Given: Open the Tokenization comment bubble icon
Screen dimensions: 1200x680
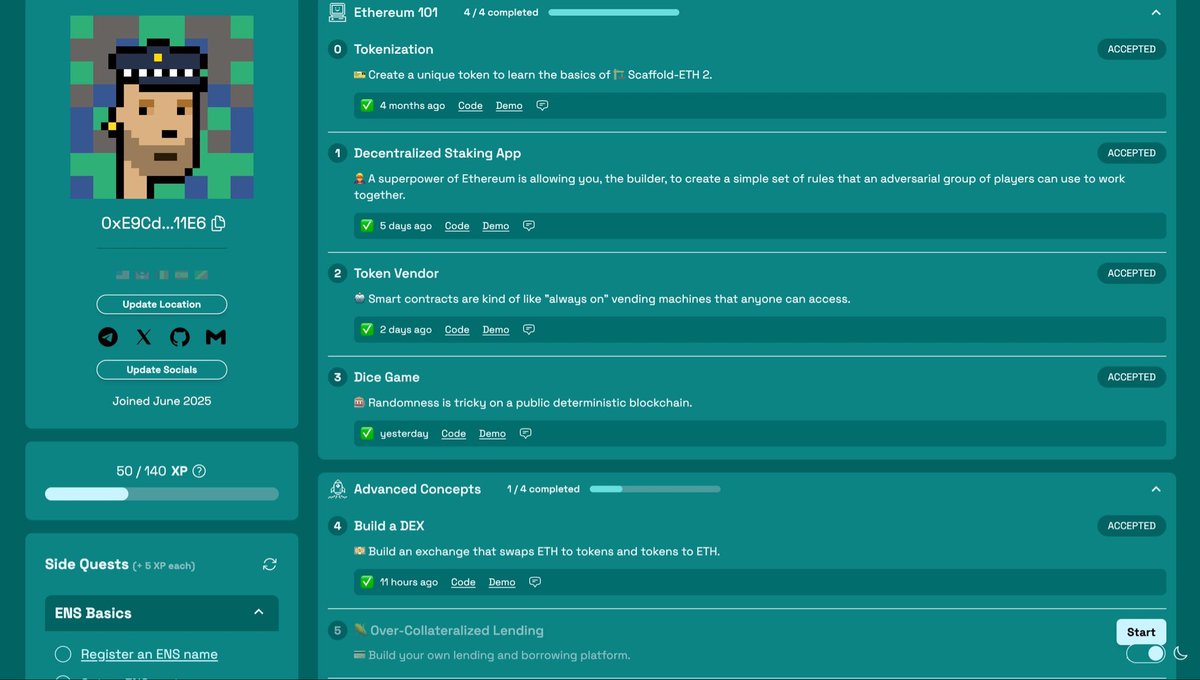Looking at the screenshot, I should pos(542,106).
